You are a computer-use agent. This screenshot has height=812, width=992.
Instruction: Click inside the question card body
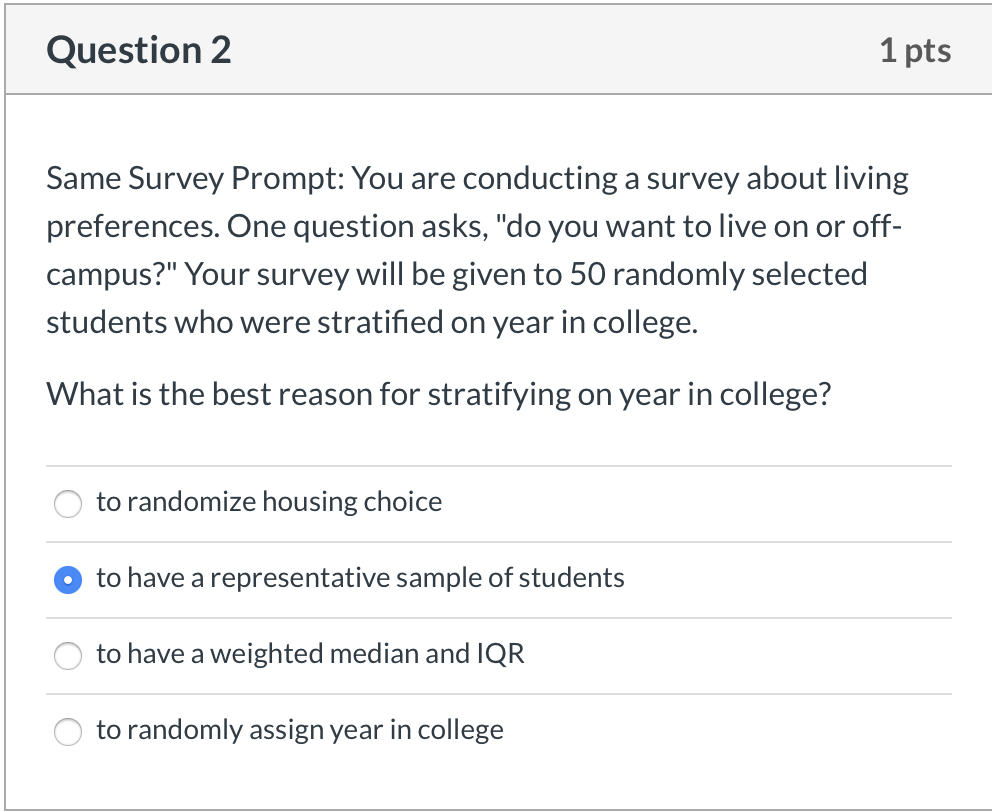coord(496,430)
